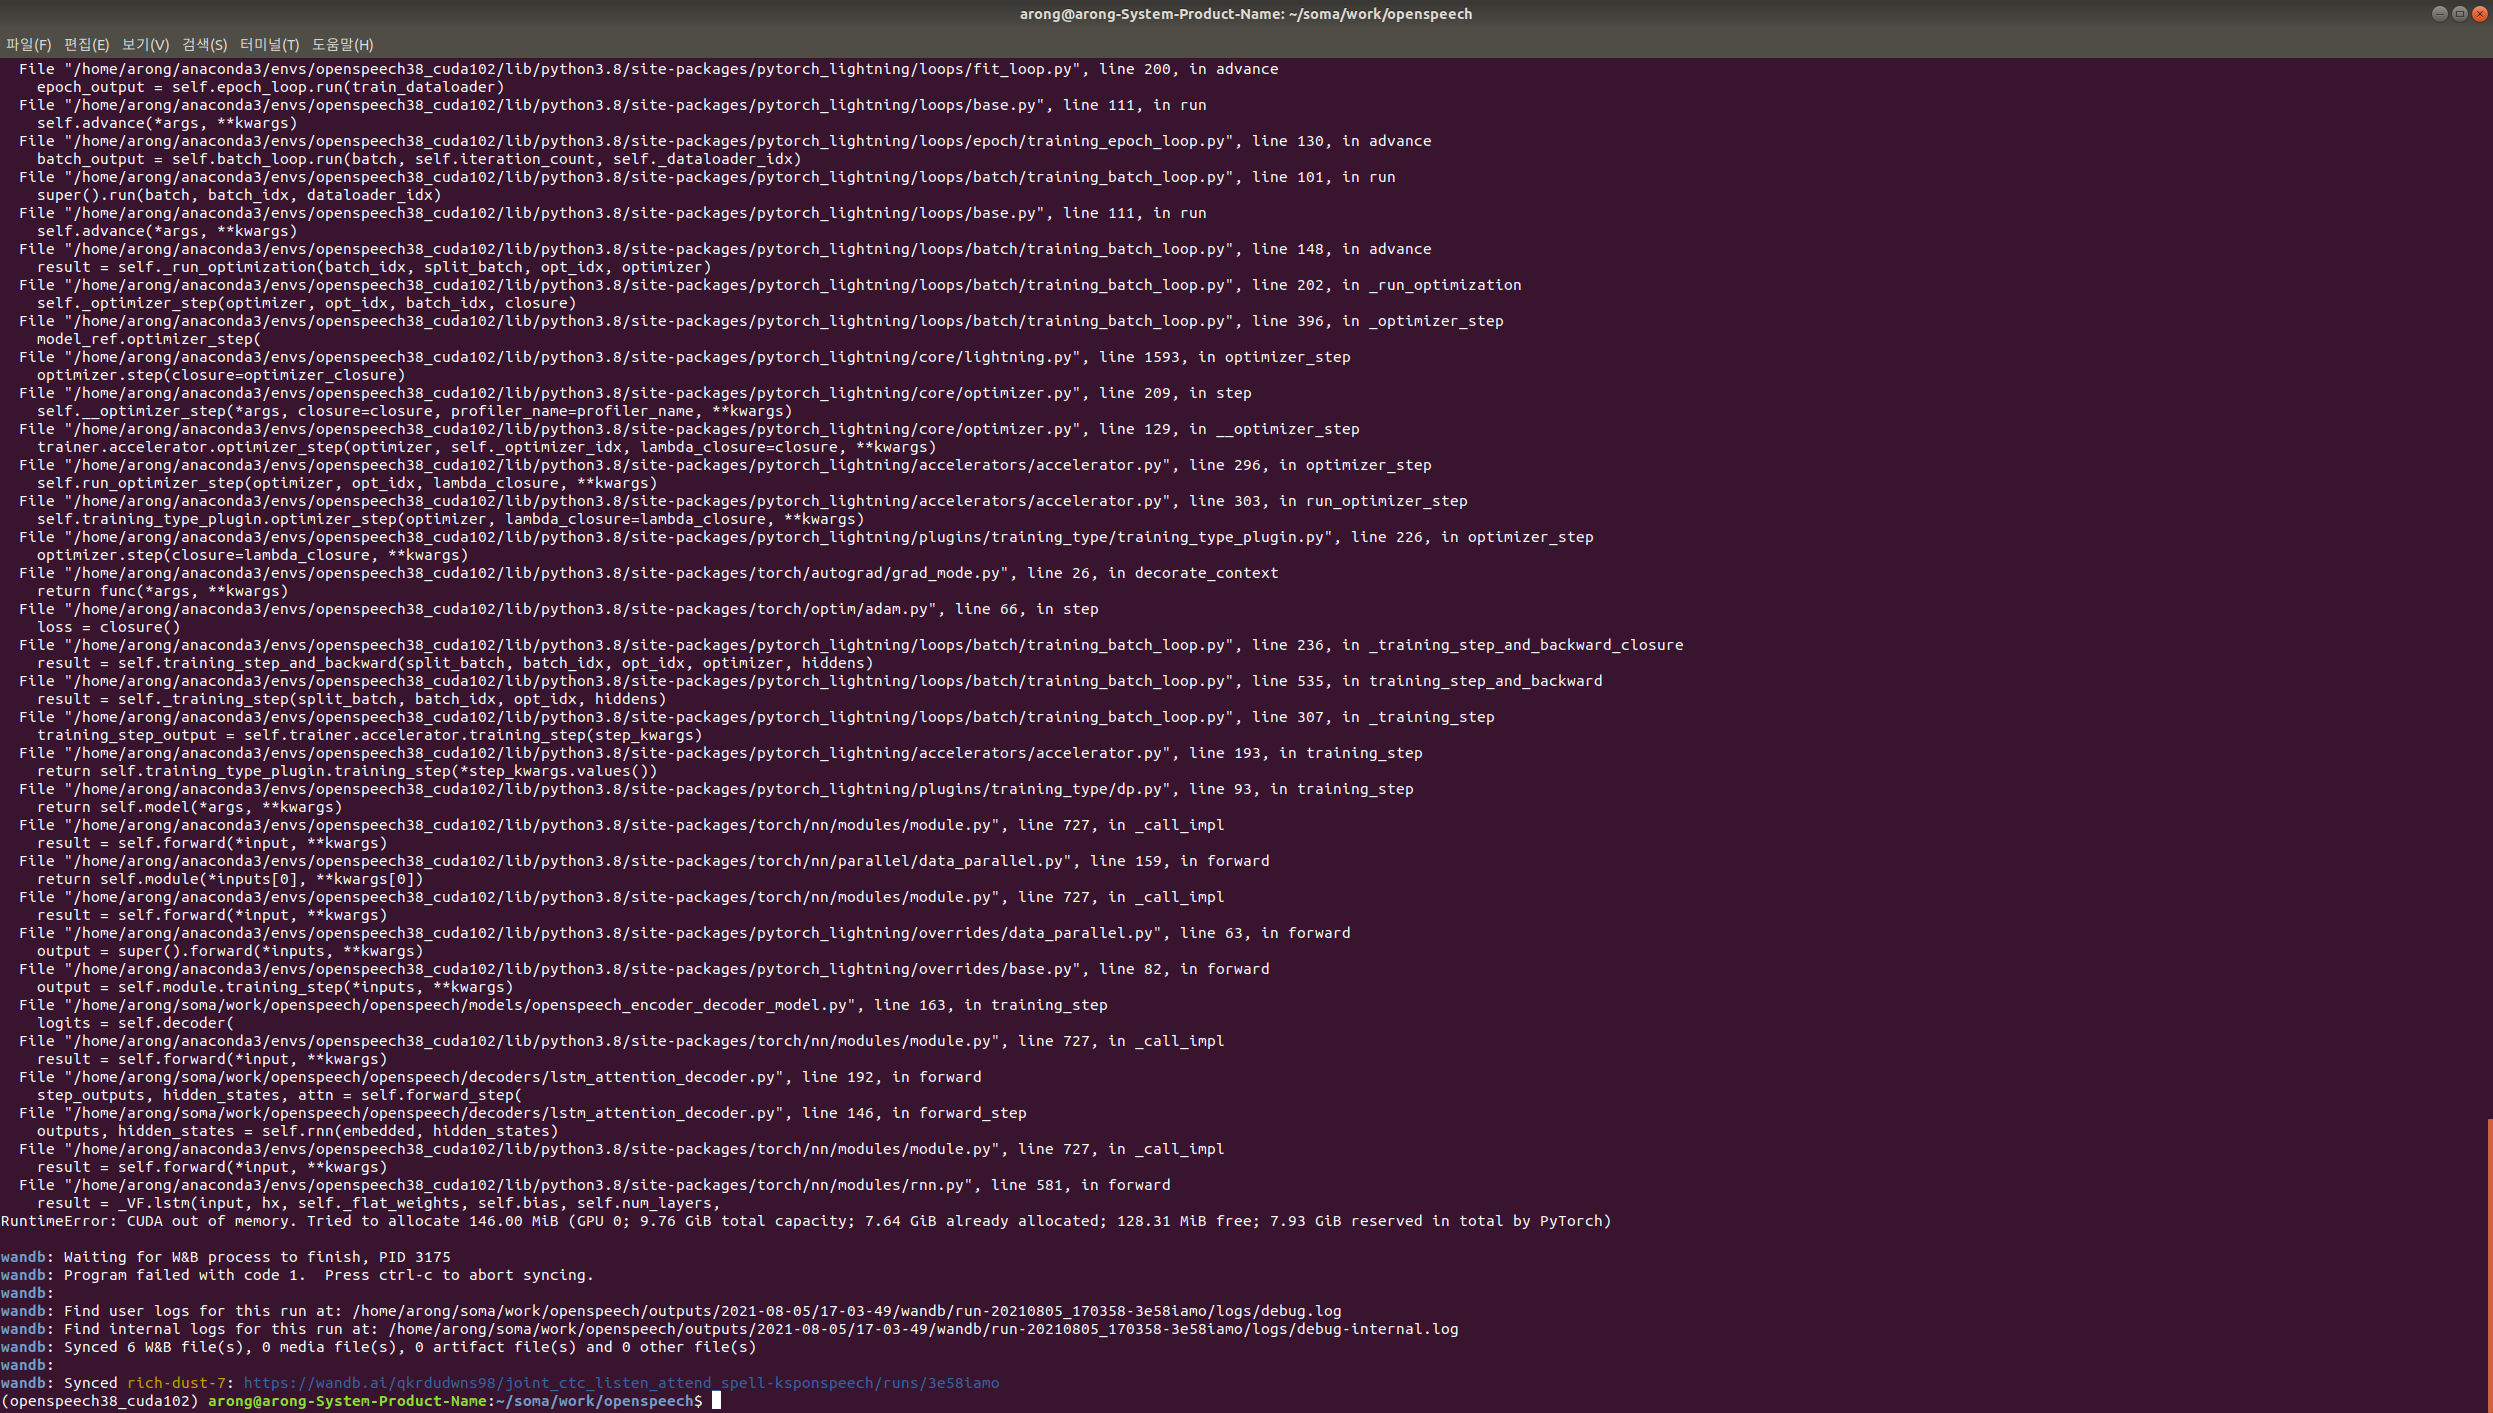Open the 터미널(T) menu
The width and height of the screenshot is (2493, 1413).
click(x=269, y=44)
